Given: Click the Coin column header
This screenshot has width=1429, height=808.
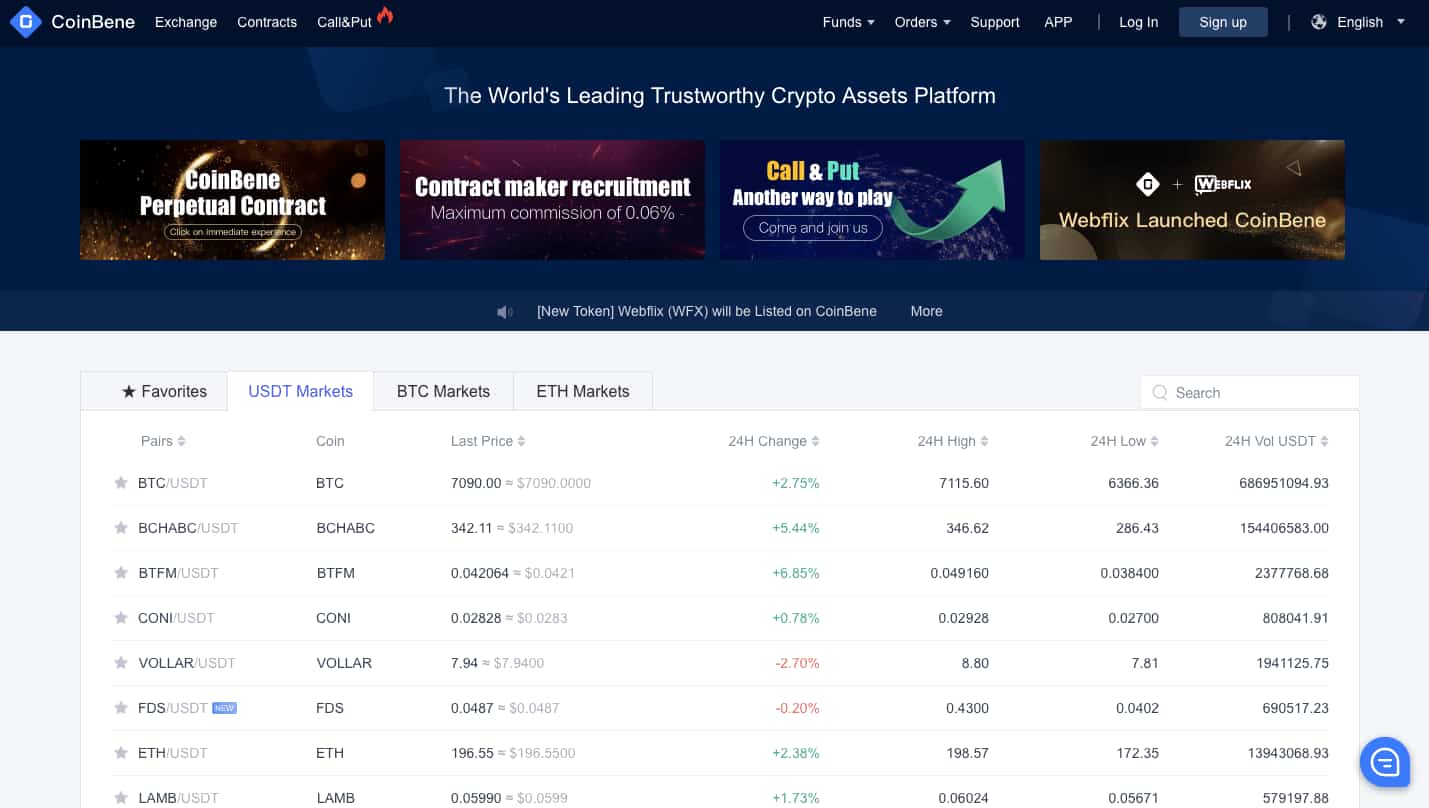Looking at the screenshot, I should click(330, 441).
